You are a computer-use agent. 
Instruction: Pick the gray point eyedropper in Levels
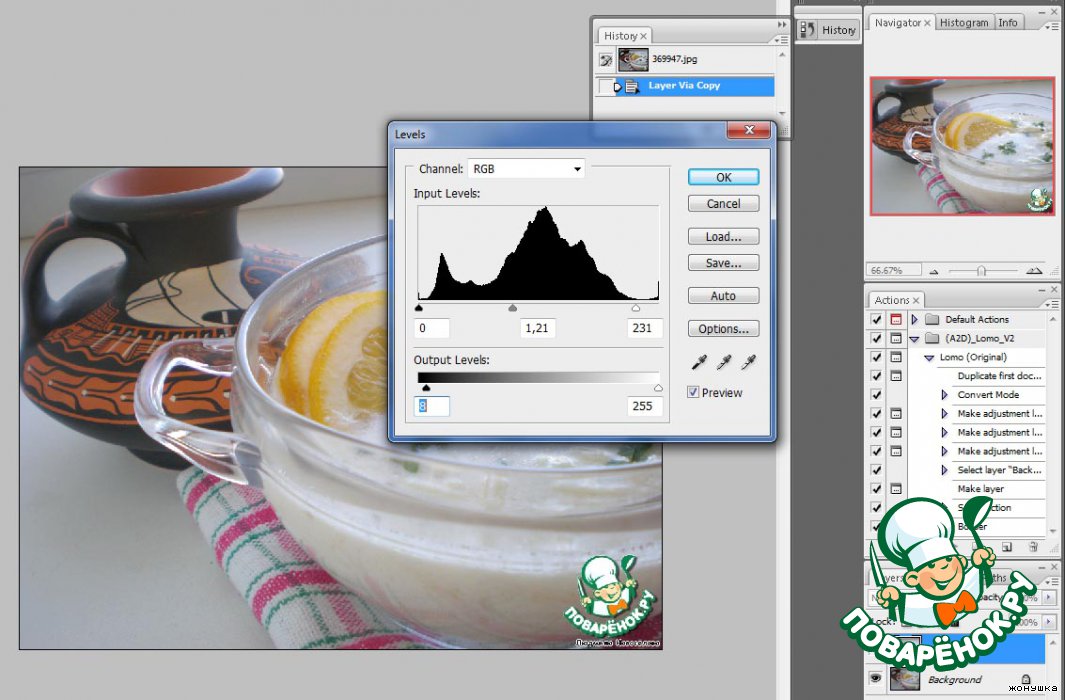(724, 363)
